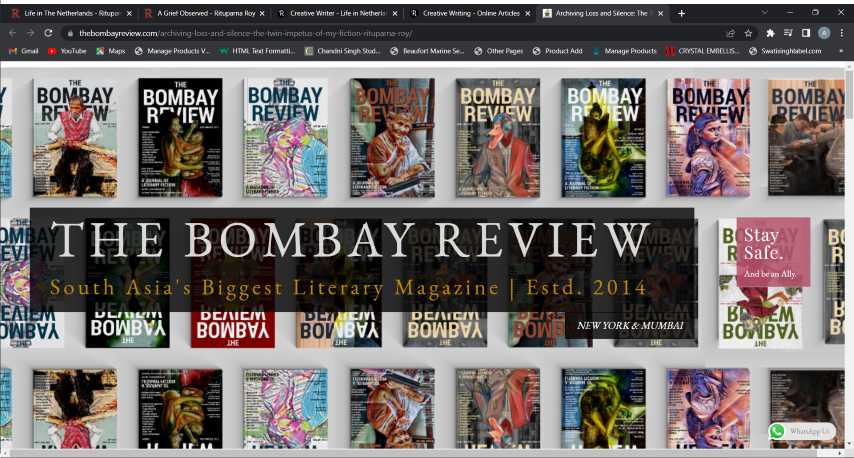Open the media control icon

(x=788, y=33)
